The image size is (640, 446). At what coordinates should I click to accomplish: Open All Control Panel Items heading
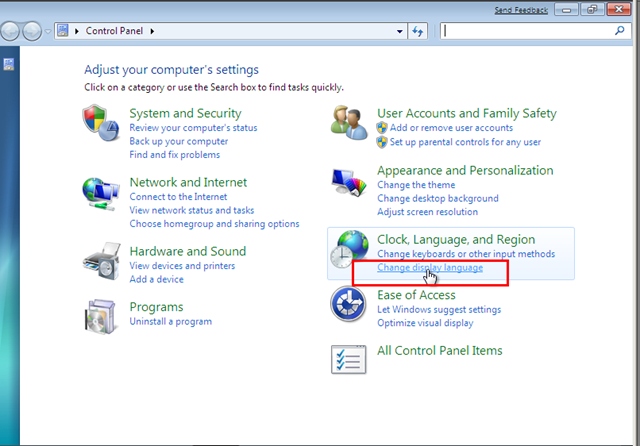click(440, 351)
